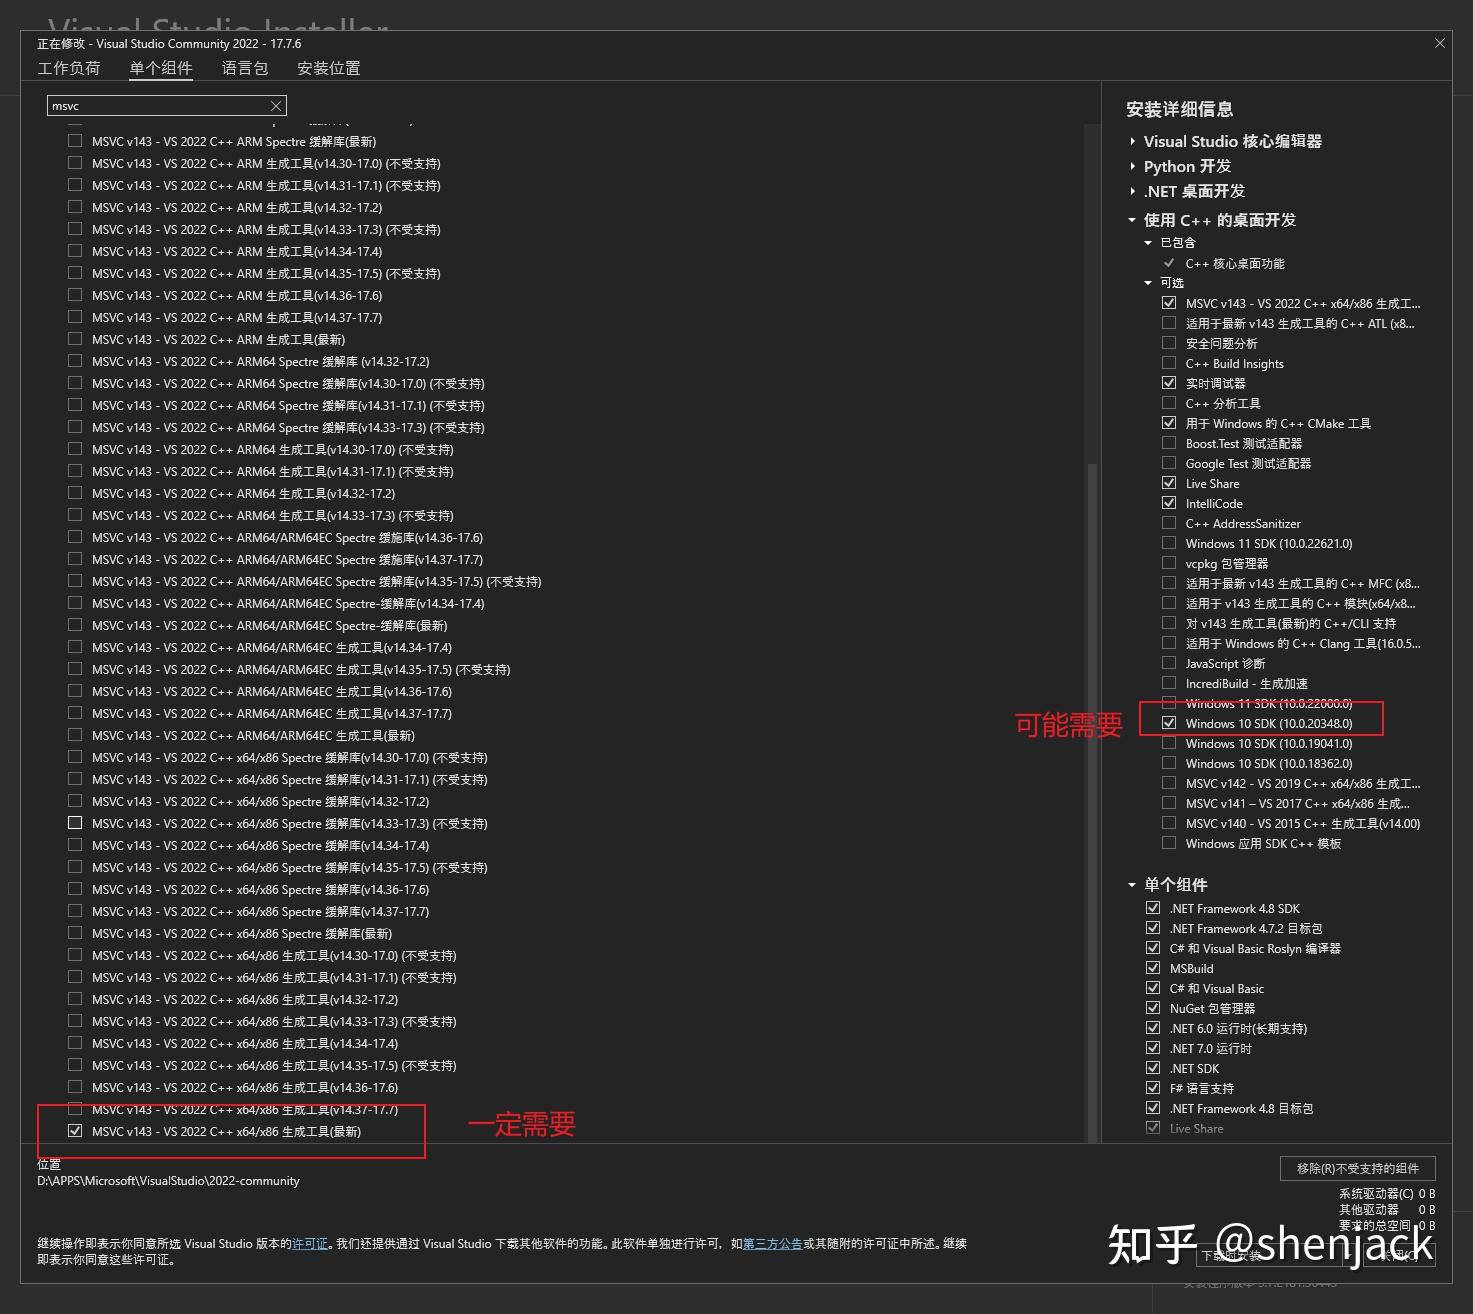Uncheck Windows 10 SDK (10.0.20348.0)
The height and width of the screenshot is (1314, 1473).
pos(1169,722)
